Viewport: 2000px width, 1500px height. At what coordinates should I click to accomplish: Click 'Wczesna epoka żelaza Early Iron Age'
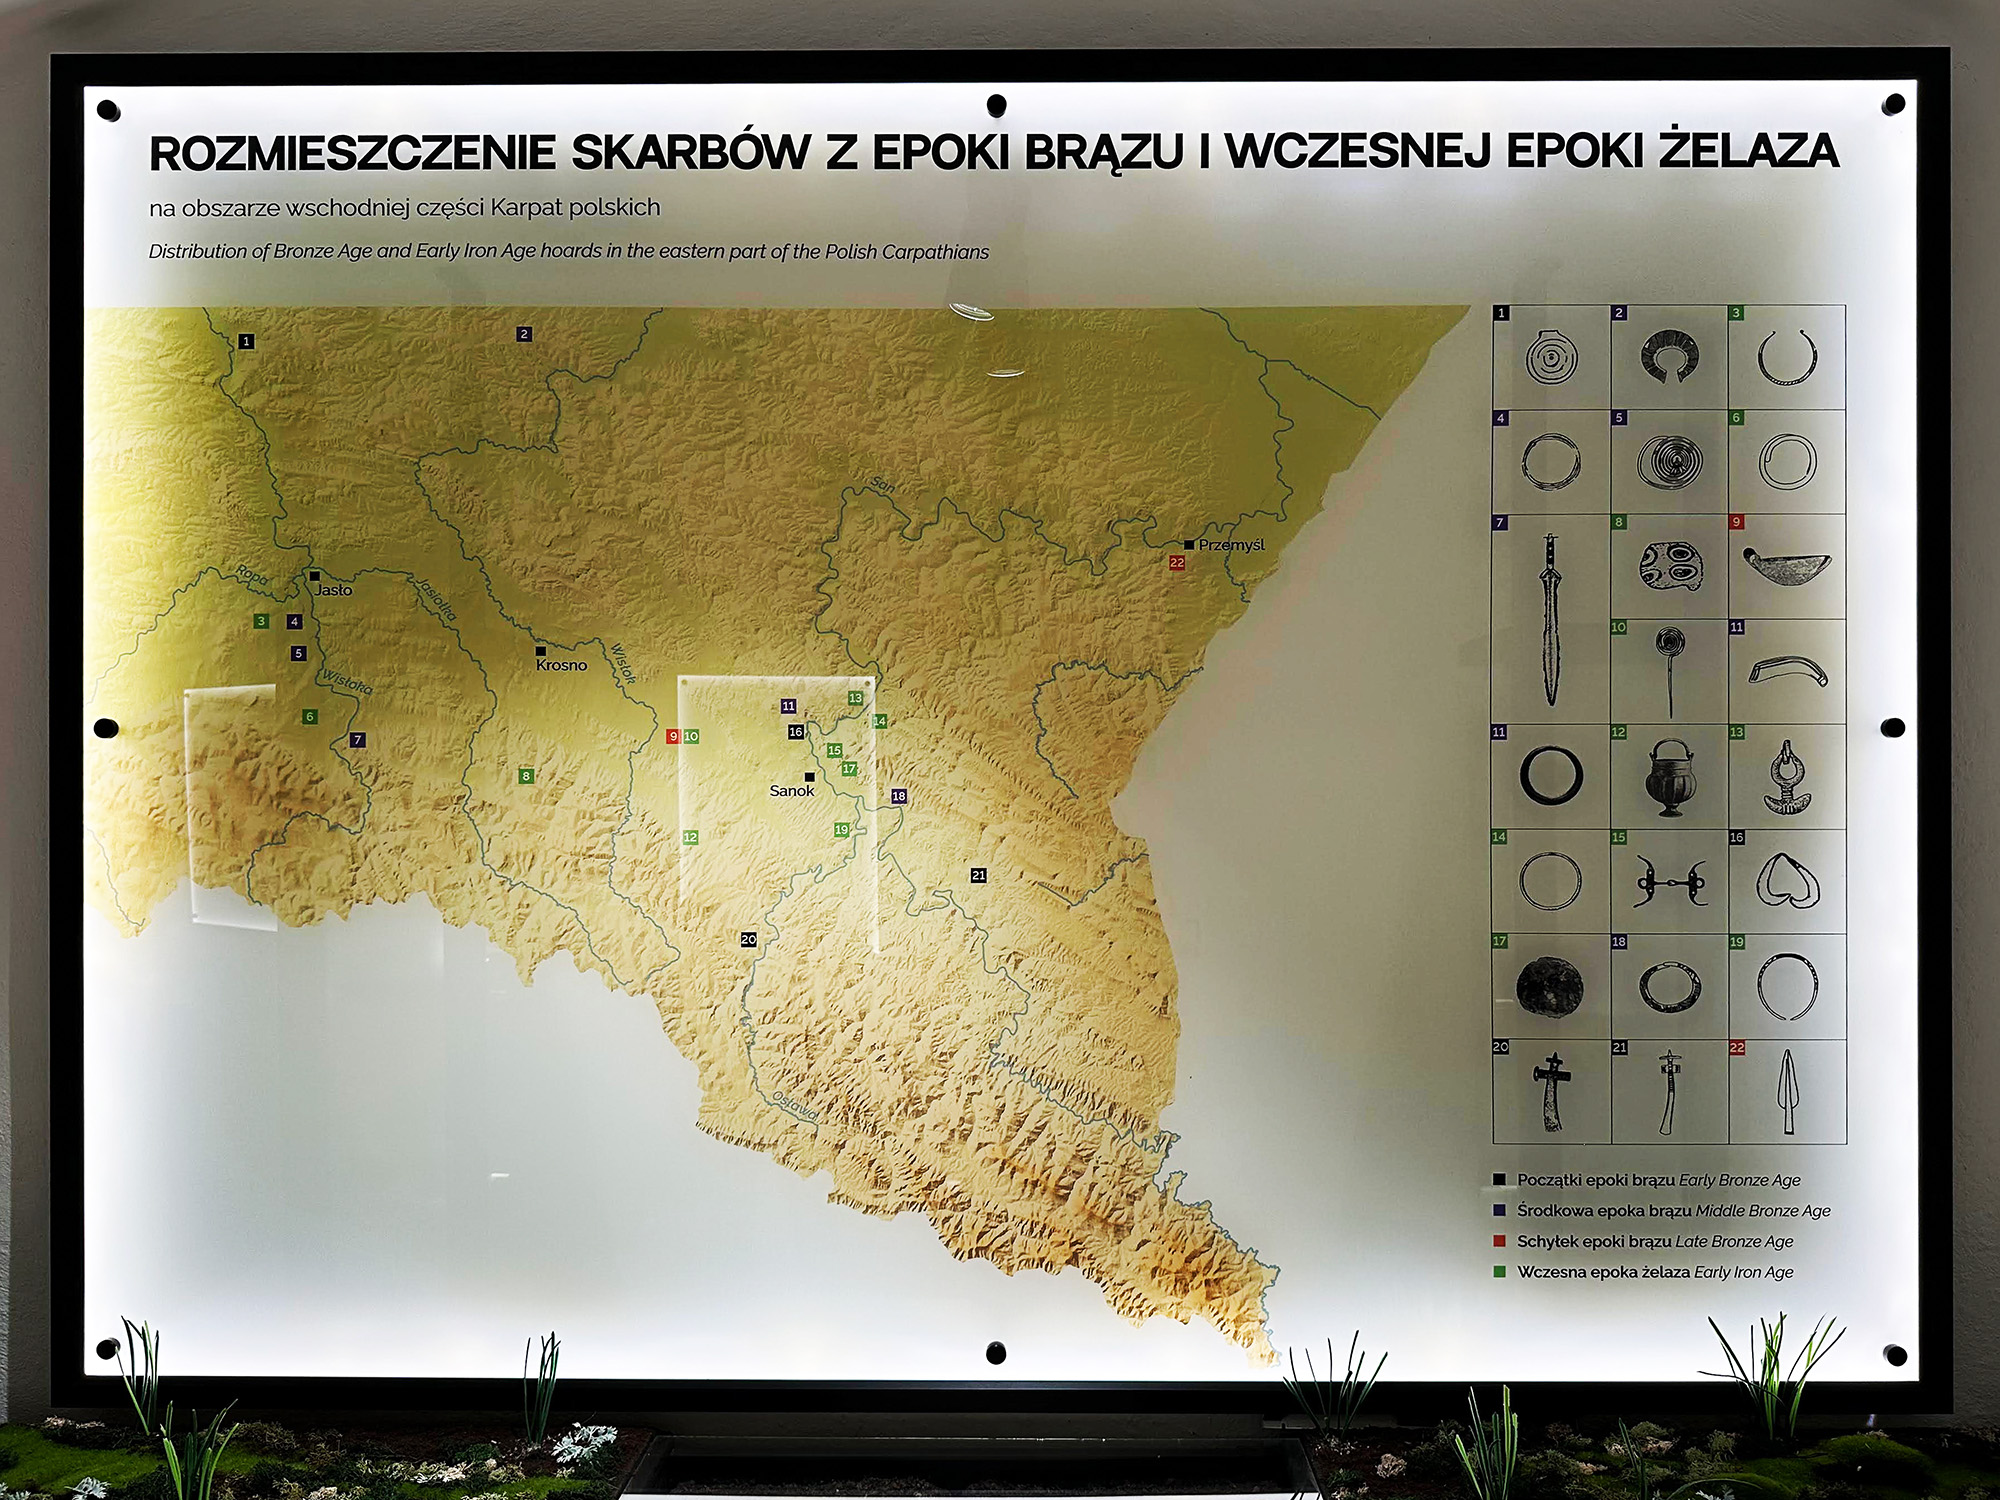tap(1655, 1273)
